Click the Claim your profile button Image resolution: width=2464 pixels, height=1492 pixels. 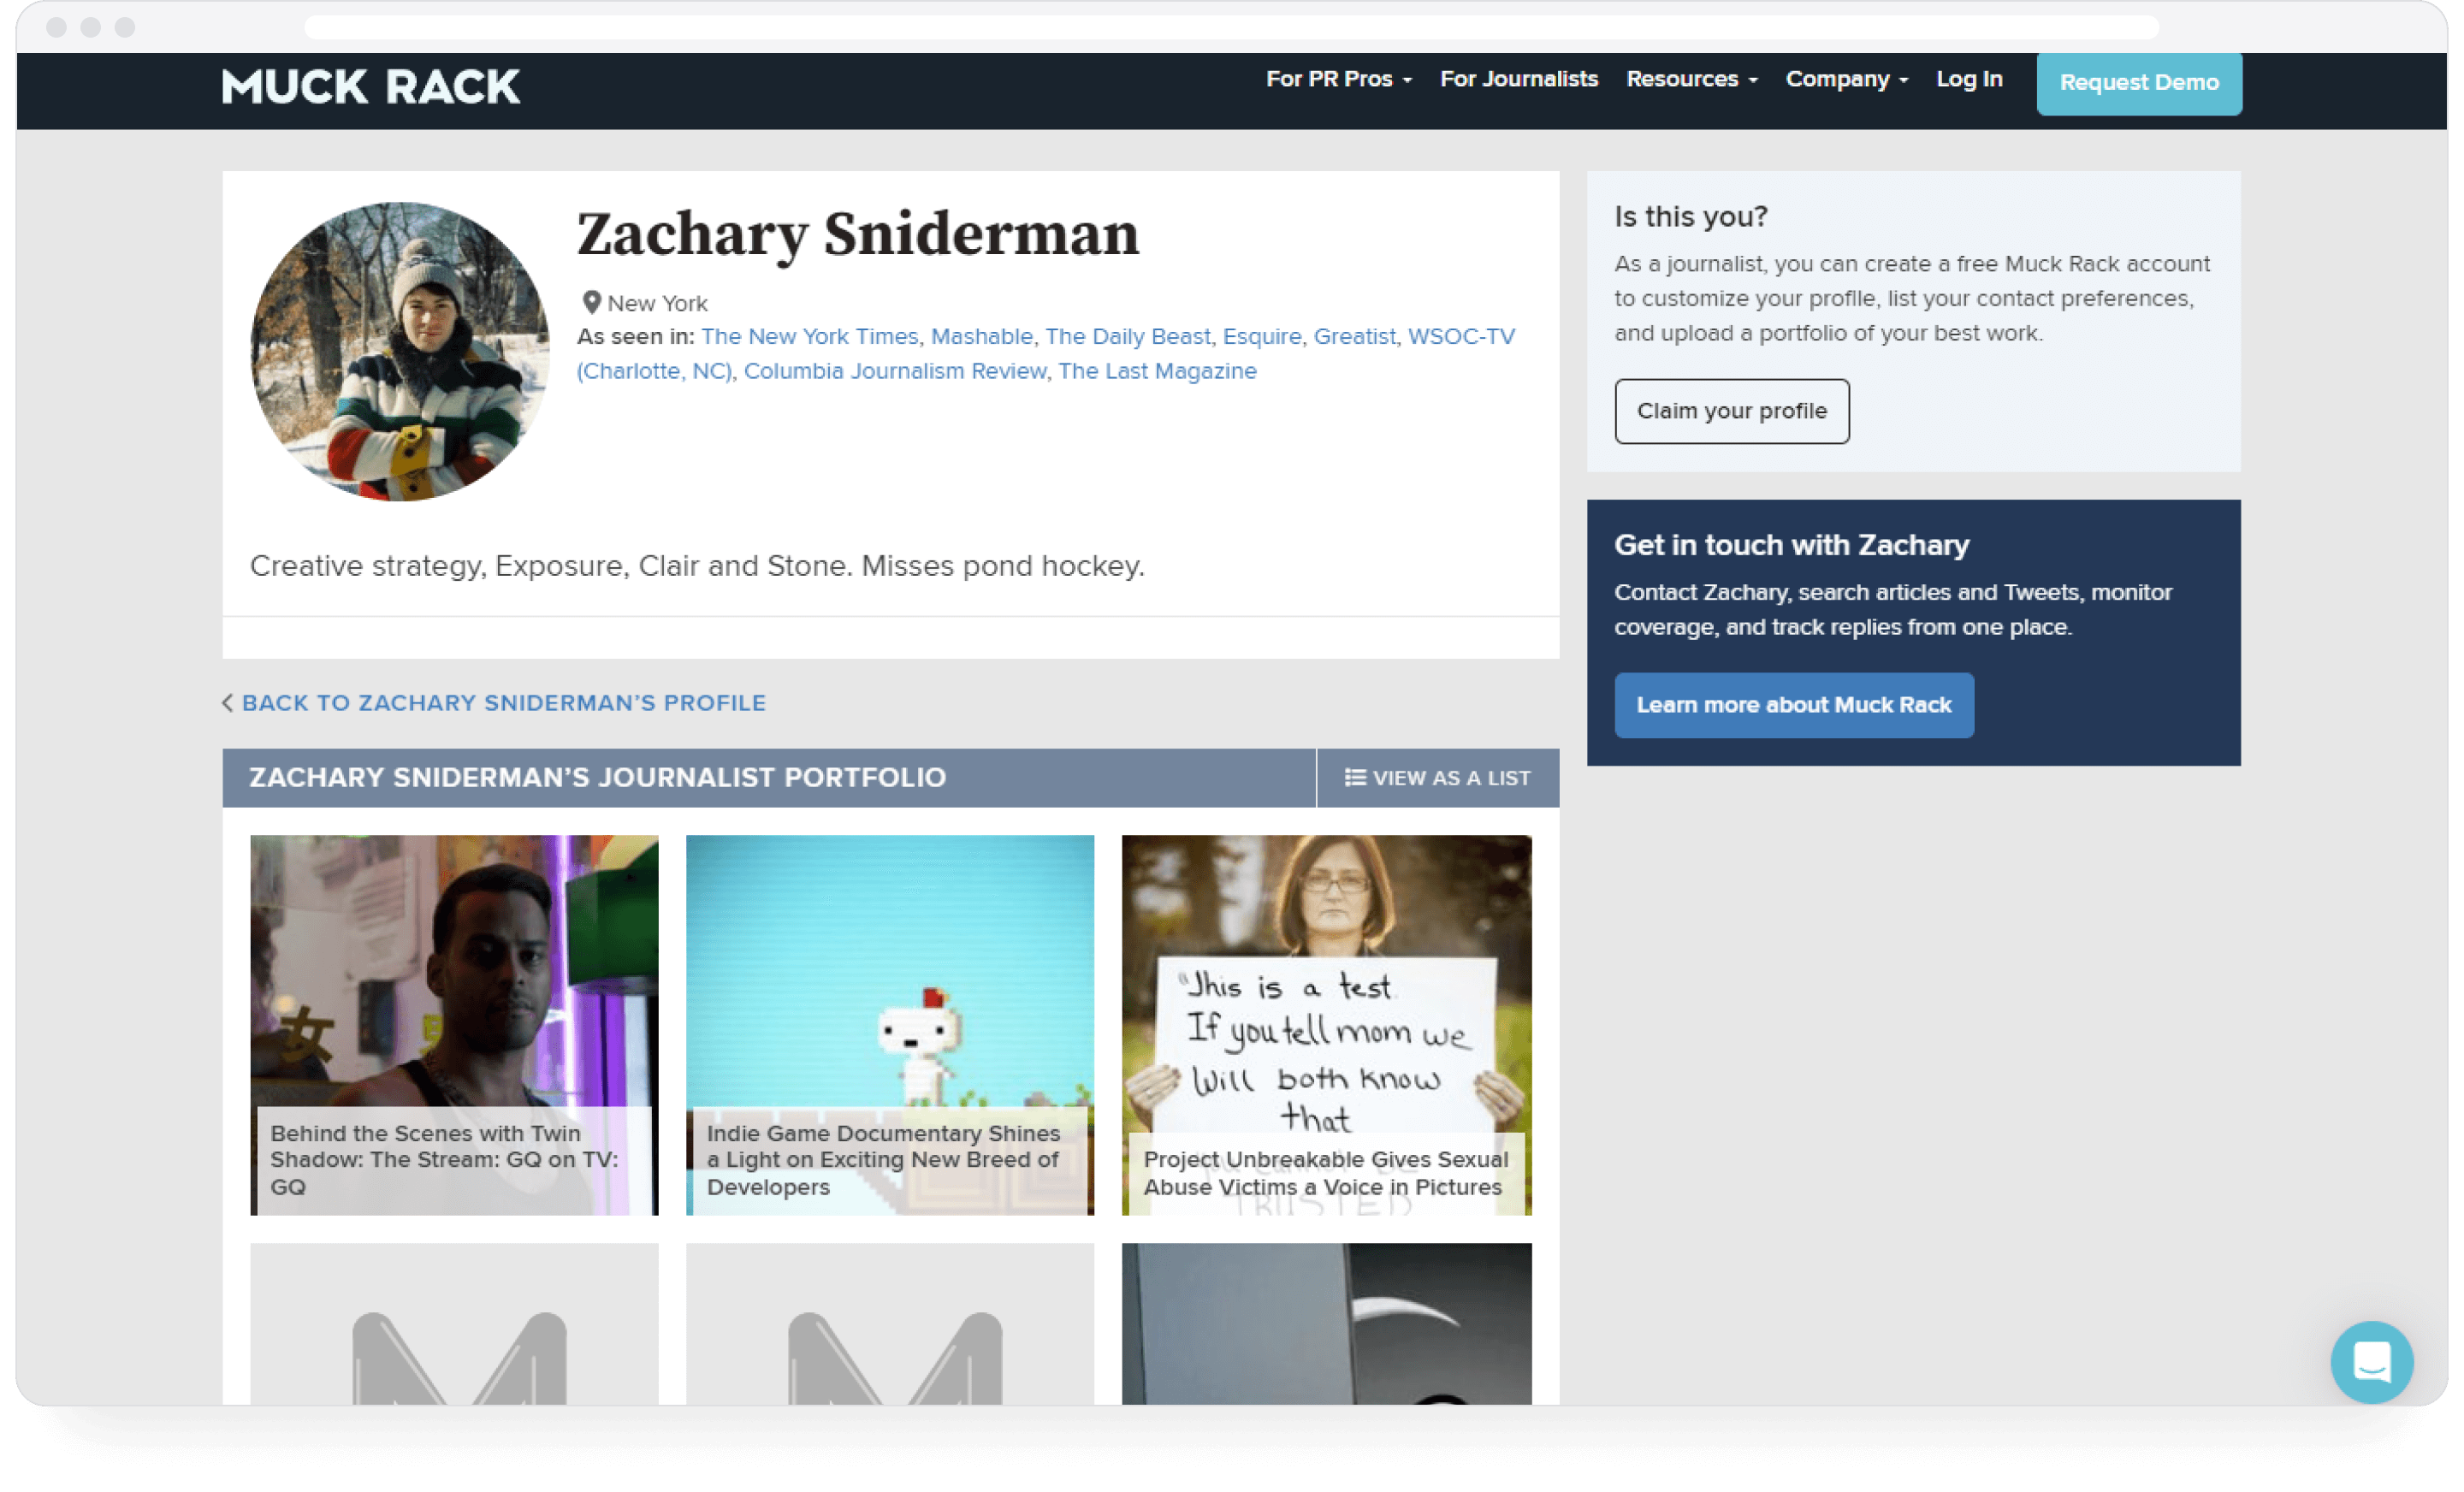point(1732,408)
